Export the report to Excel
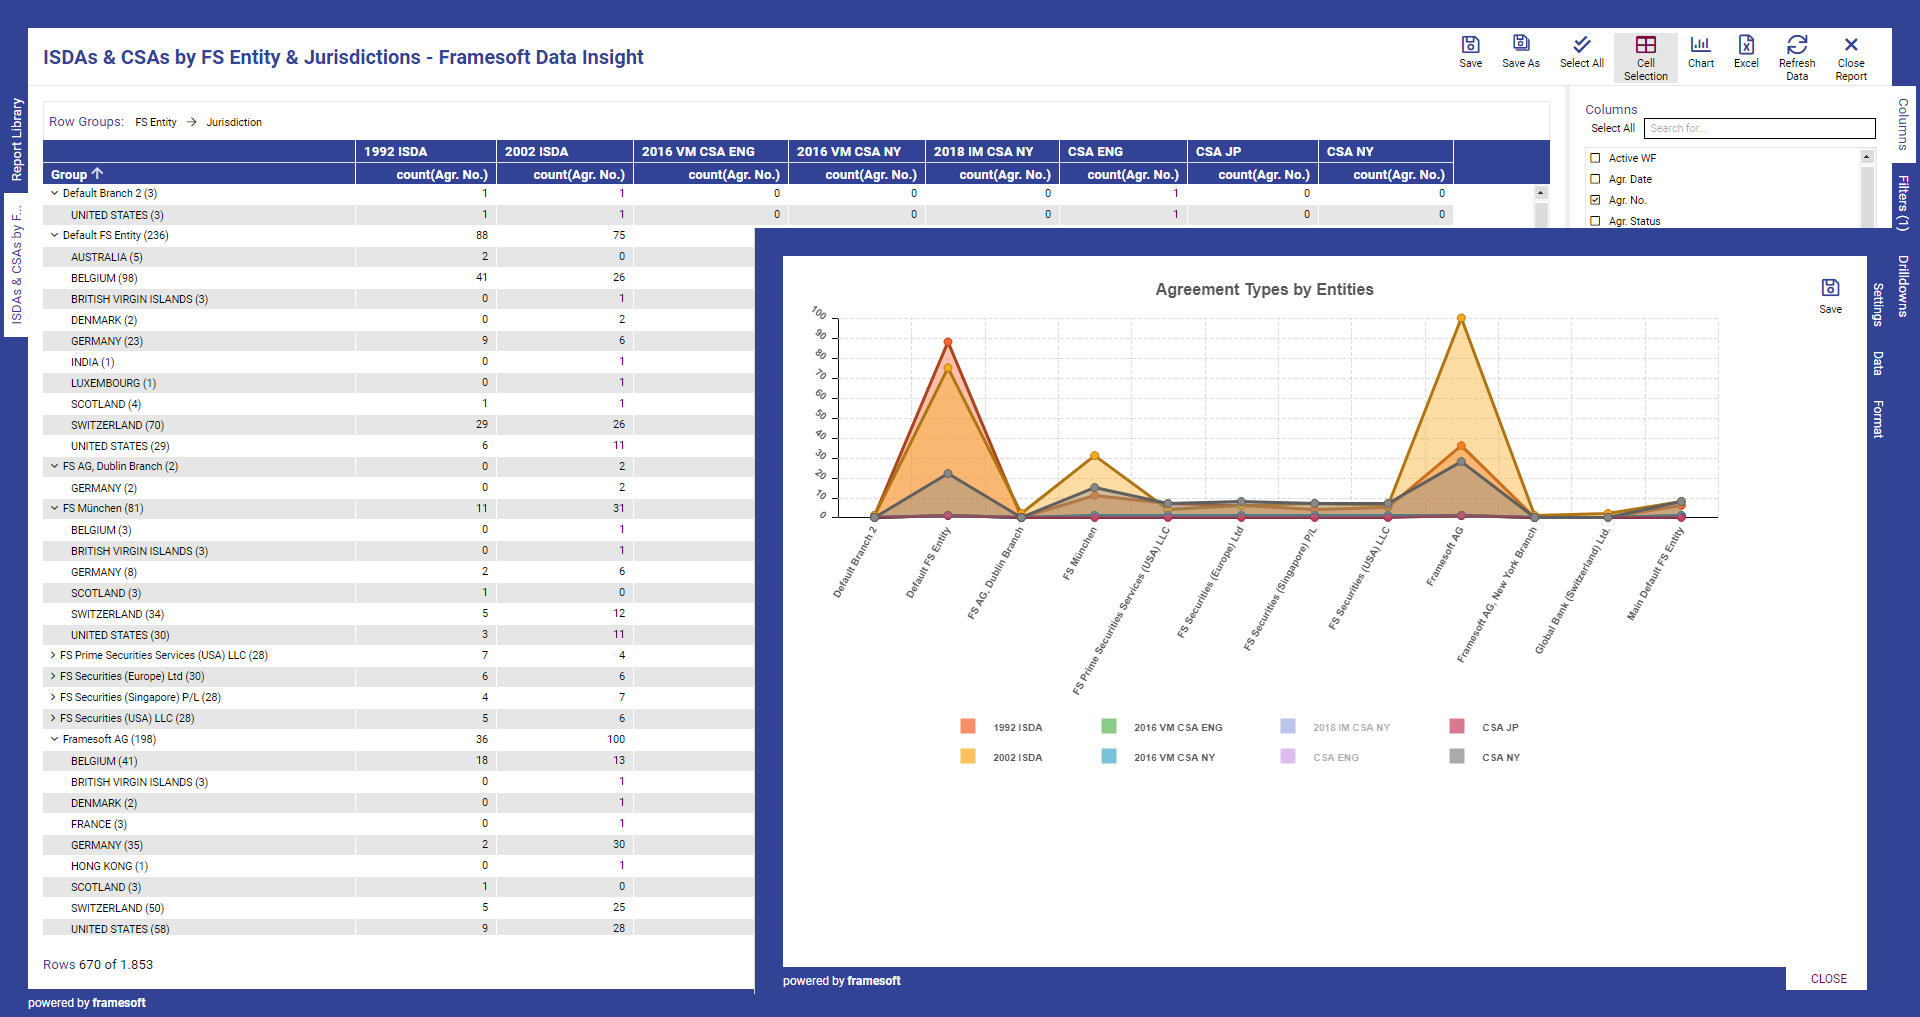Image resolution: width=1920 pixels, height=1017 pixels. [x=1746, y=45]
